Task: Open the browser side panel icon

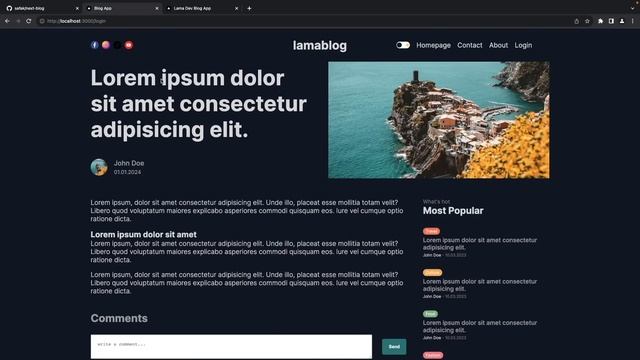Action: pos(611,21)
